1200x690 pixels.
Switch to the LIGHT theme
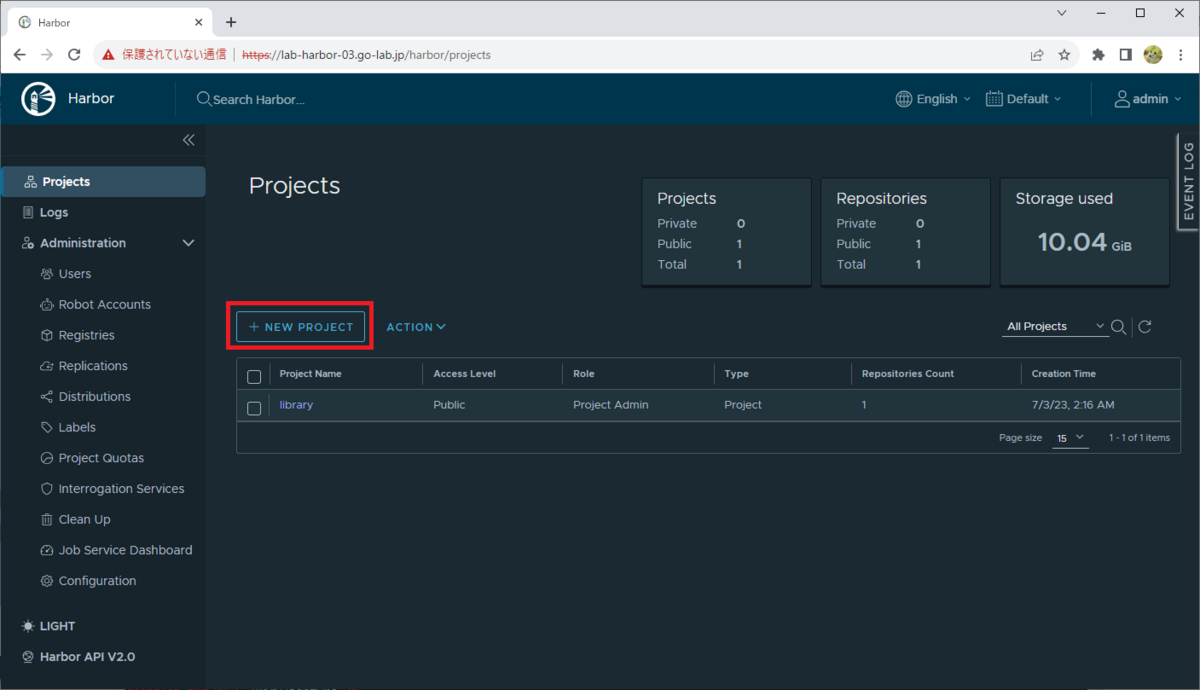[49, 626]
